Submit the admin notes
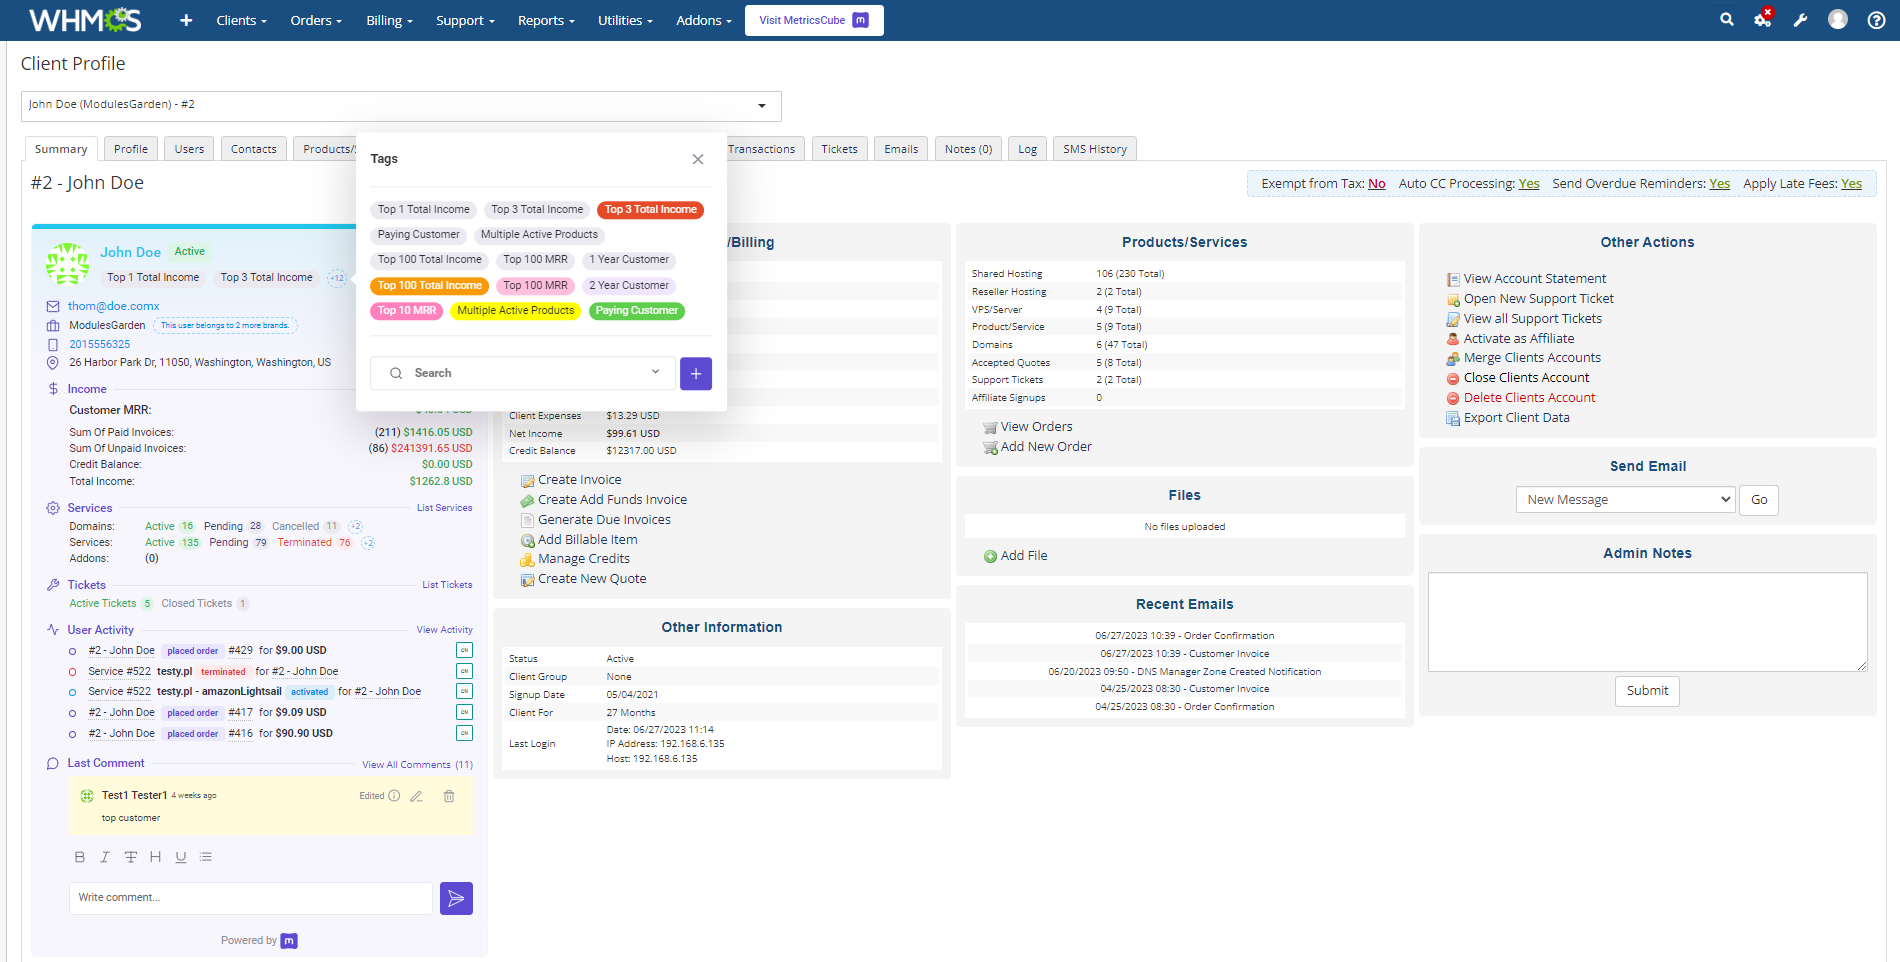Screen dimensions: 1900x962 coord(1647,691)
